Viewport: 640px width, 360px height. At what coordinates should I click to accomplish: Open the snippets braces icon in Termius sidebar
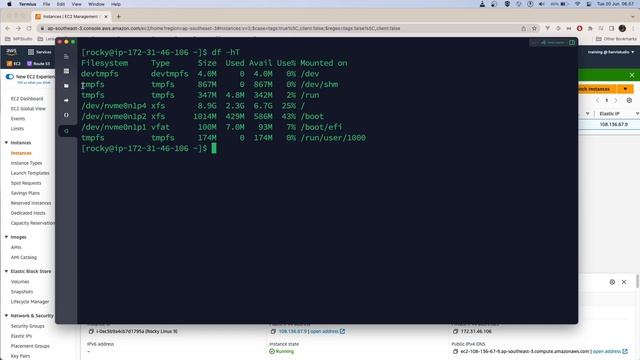(66, 115)
